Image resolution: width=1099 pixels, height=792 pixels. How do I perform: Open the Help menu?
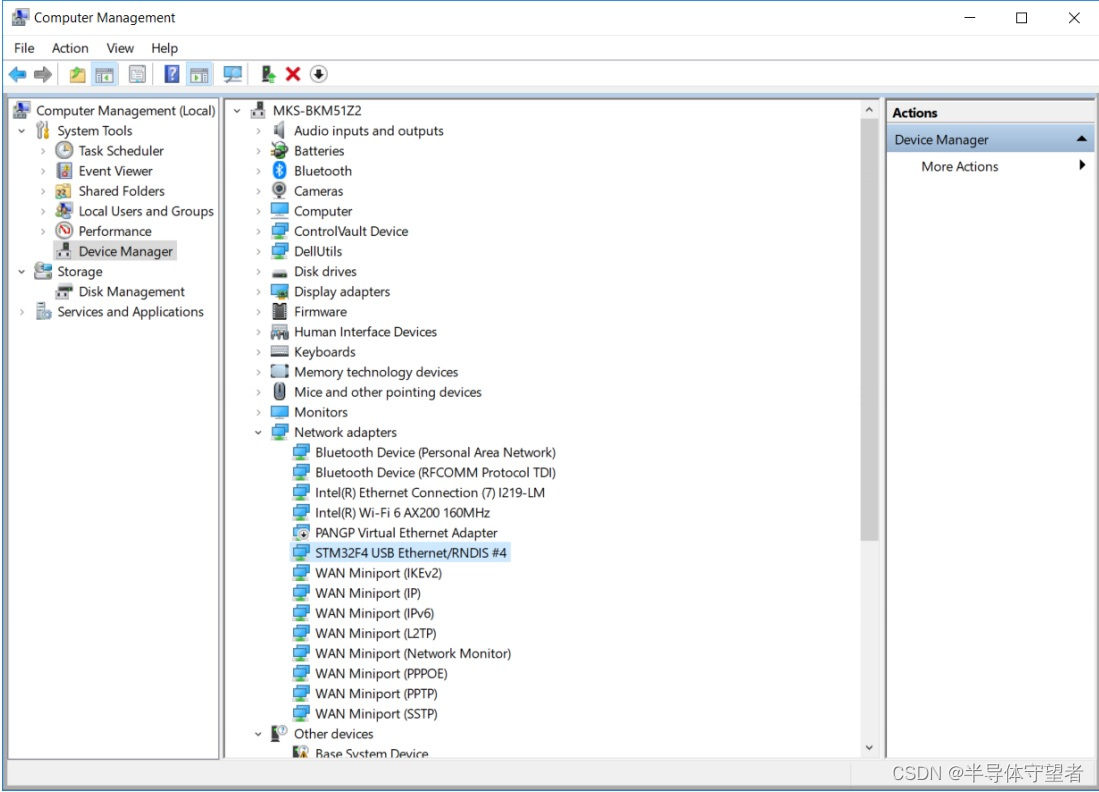click(165, 48)
